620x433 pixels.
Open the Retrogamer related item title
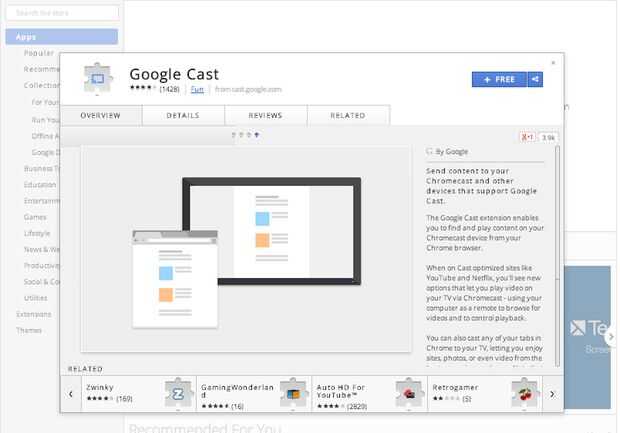point(455,387)
